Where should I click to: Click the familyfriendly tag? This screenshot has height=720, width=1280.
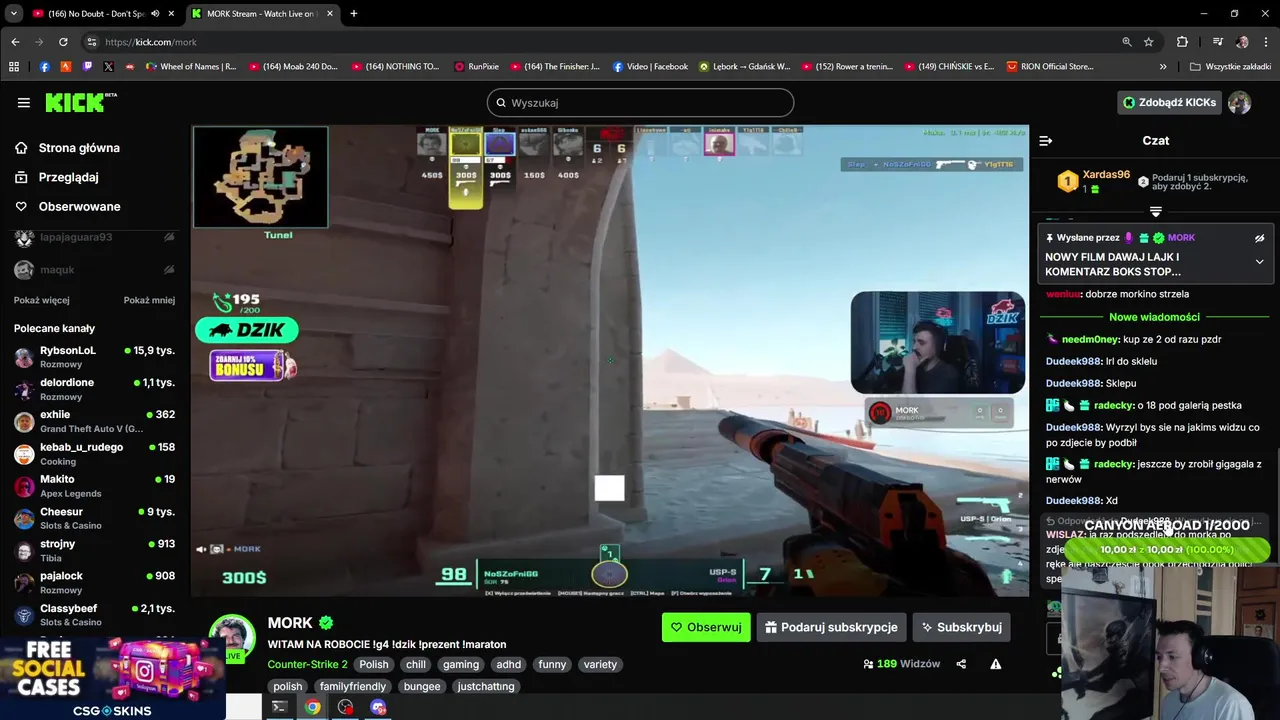coord(352,686)
